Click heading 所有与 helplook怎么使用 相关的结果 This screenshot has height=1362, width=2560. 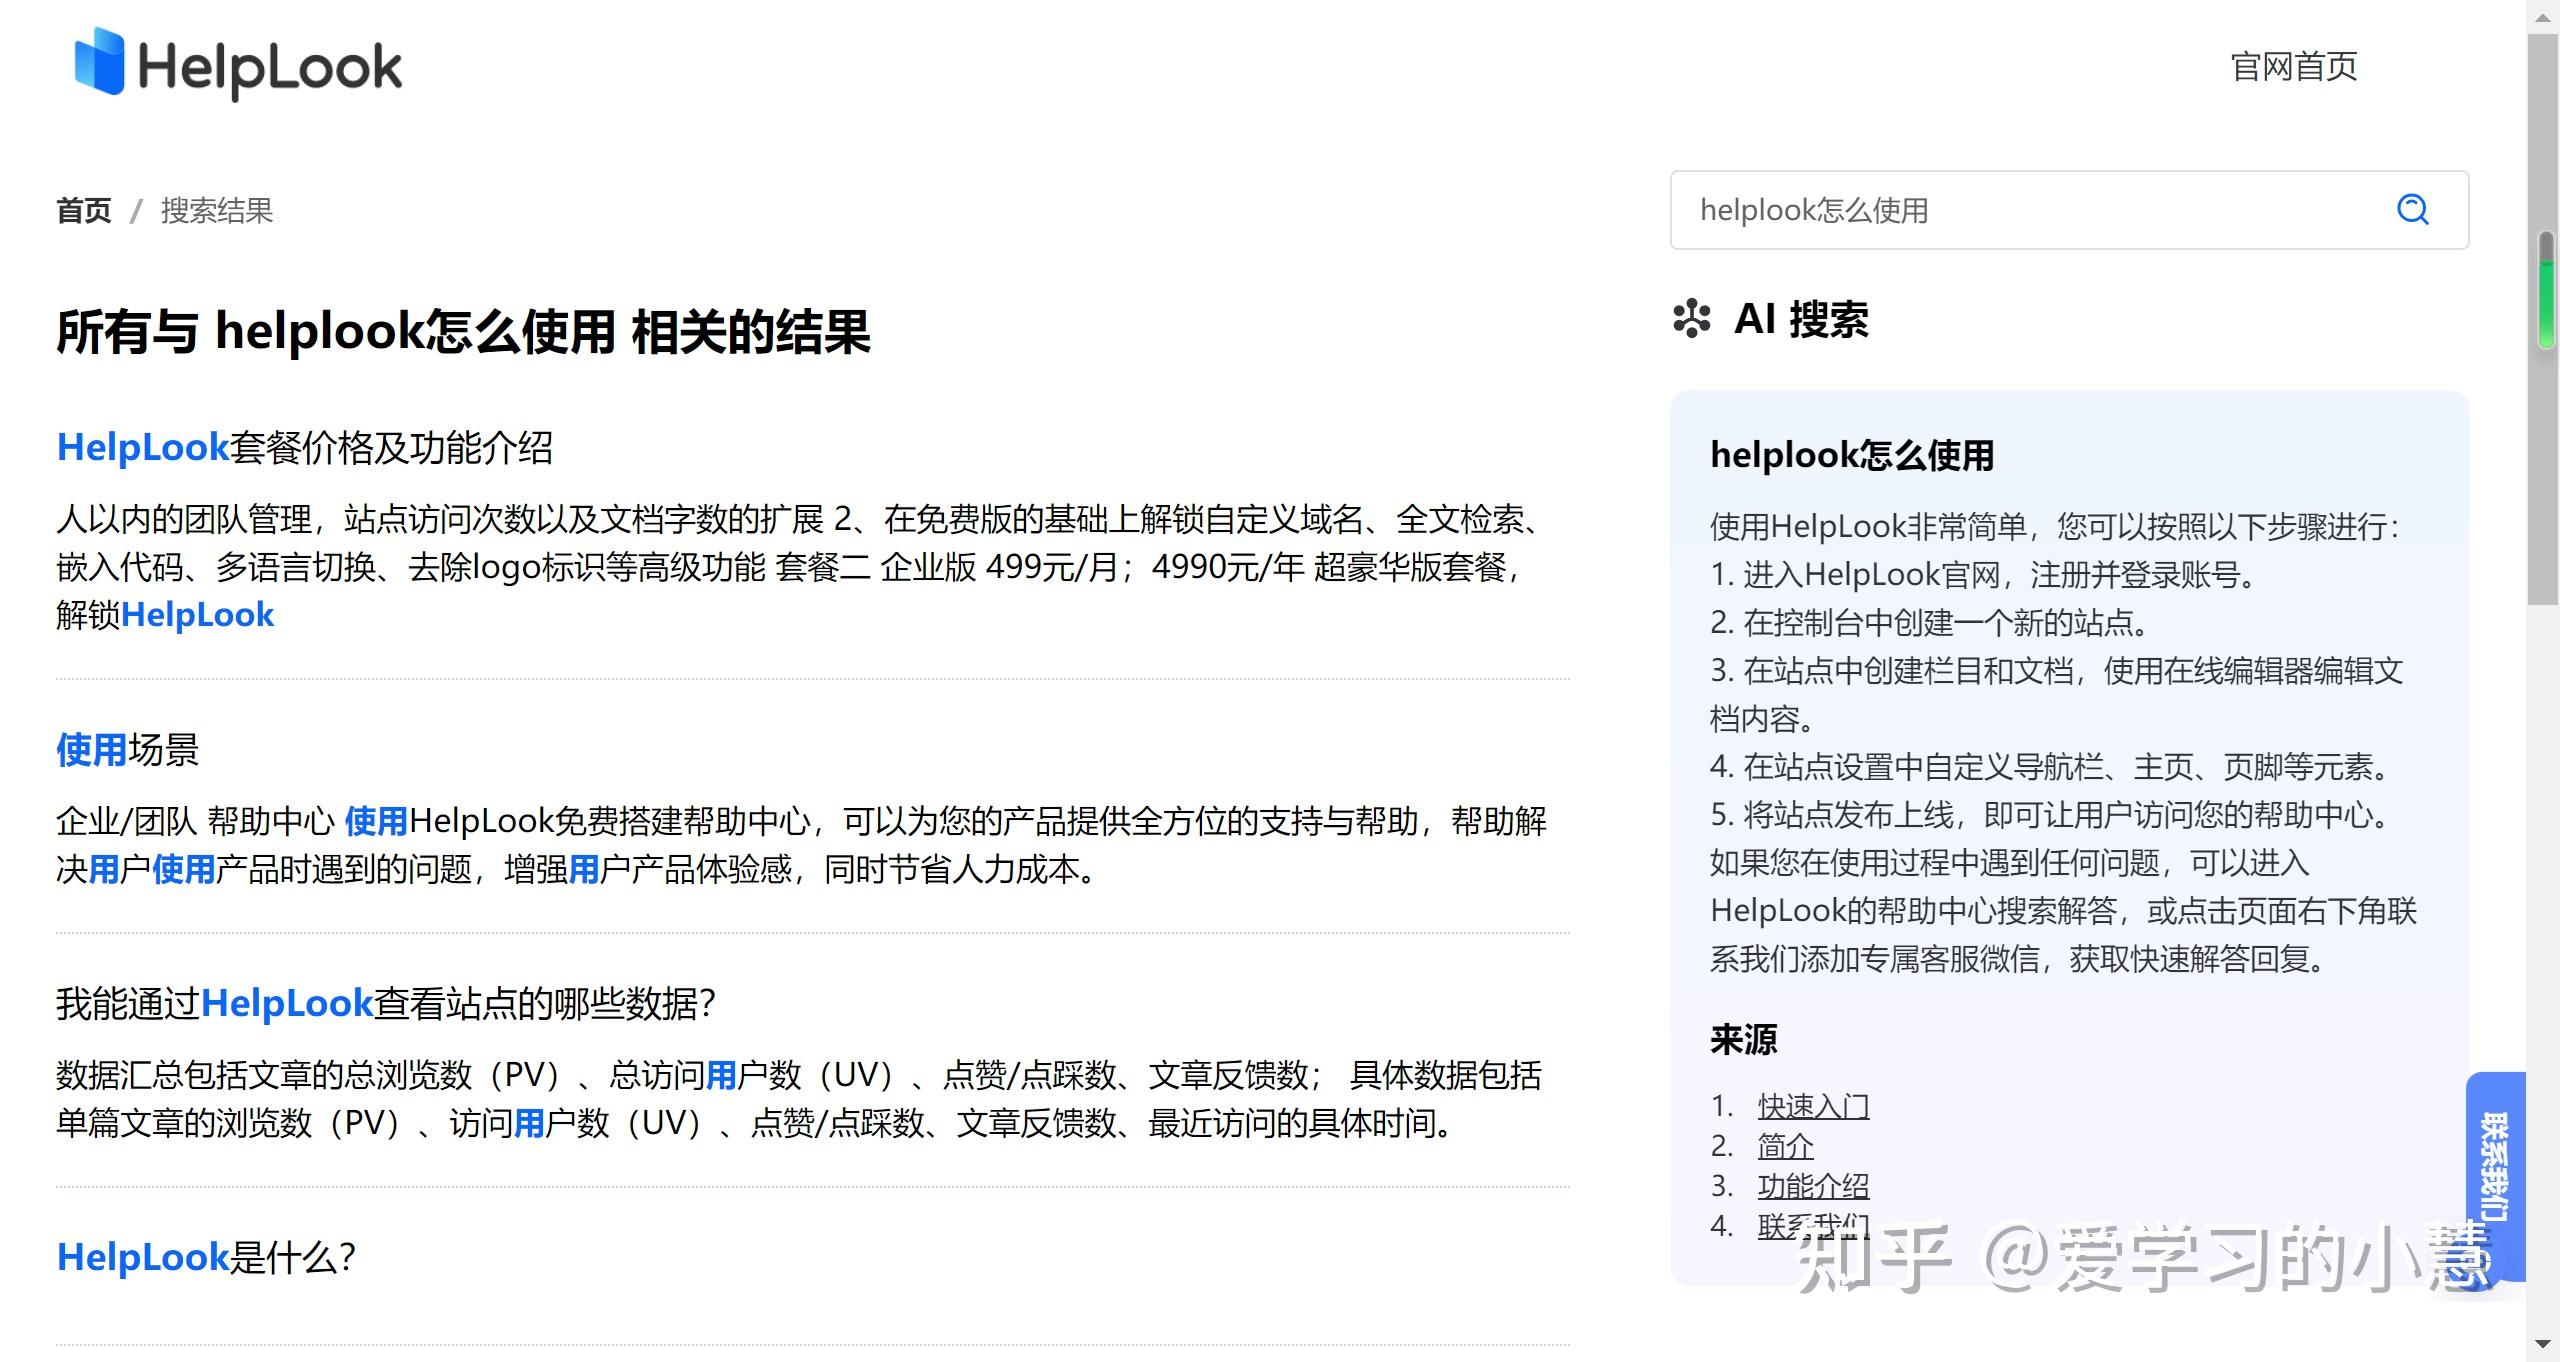[x=463, y=332]
